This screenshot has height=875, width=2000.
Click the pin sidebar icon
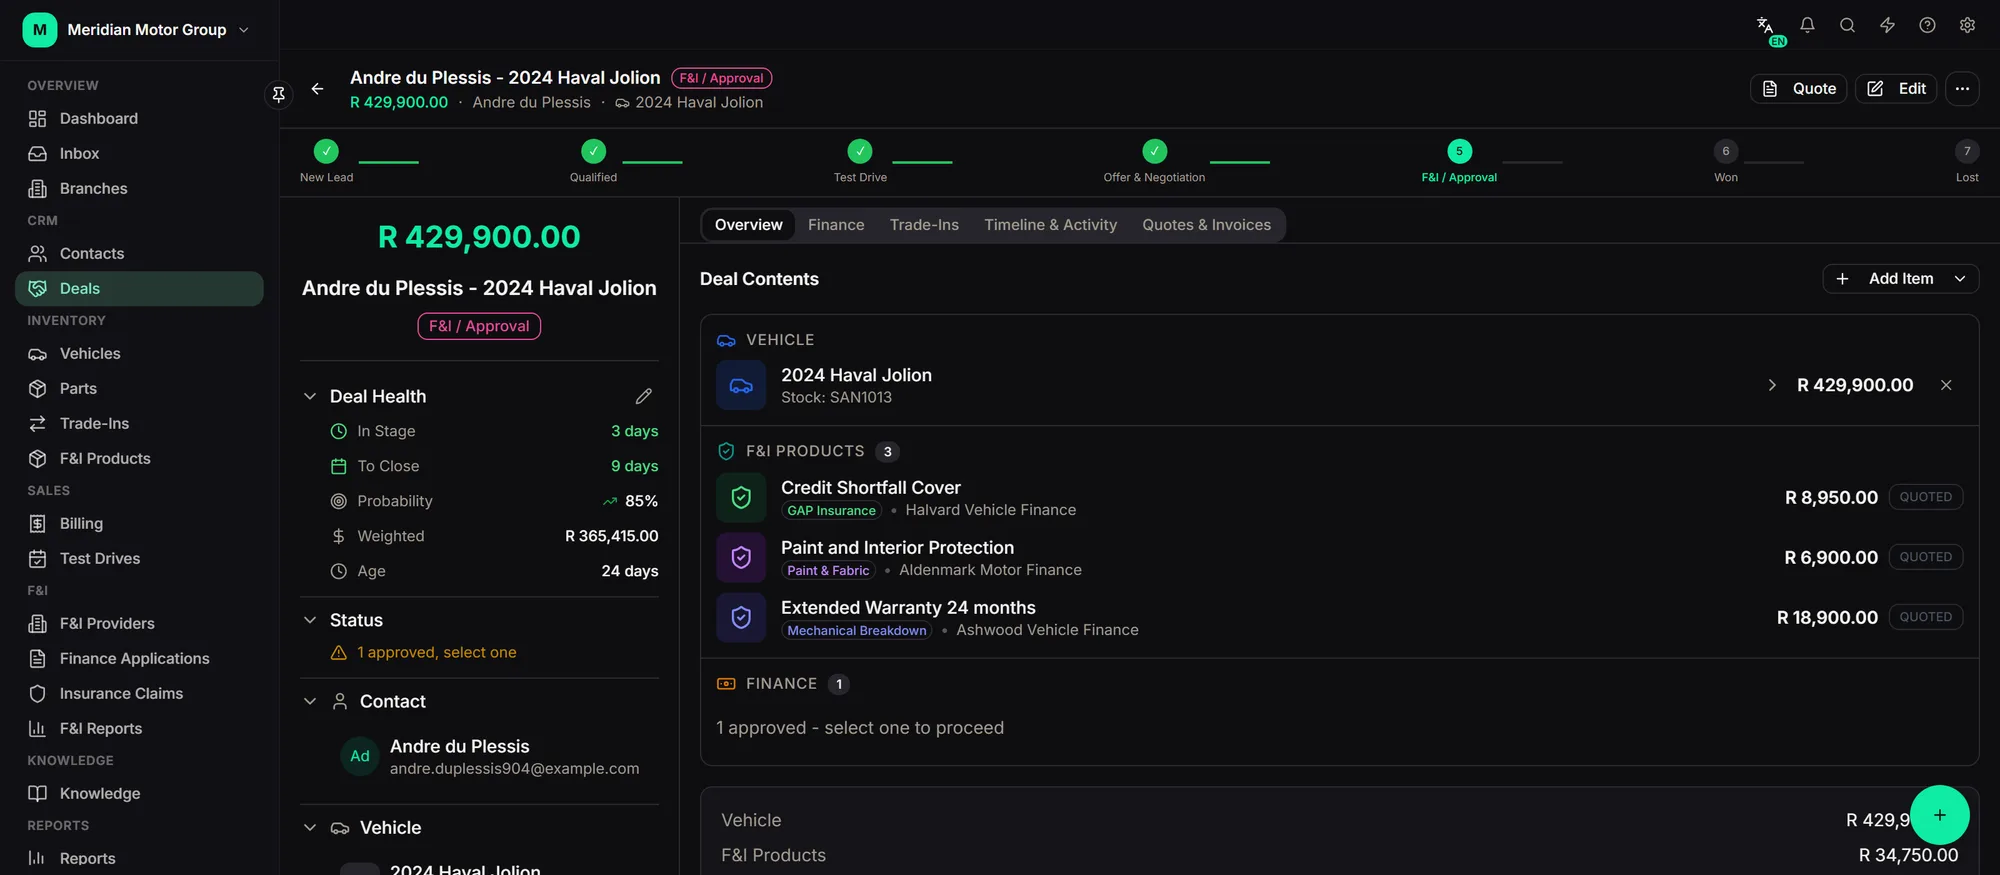279,94
